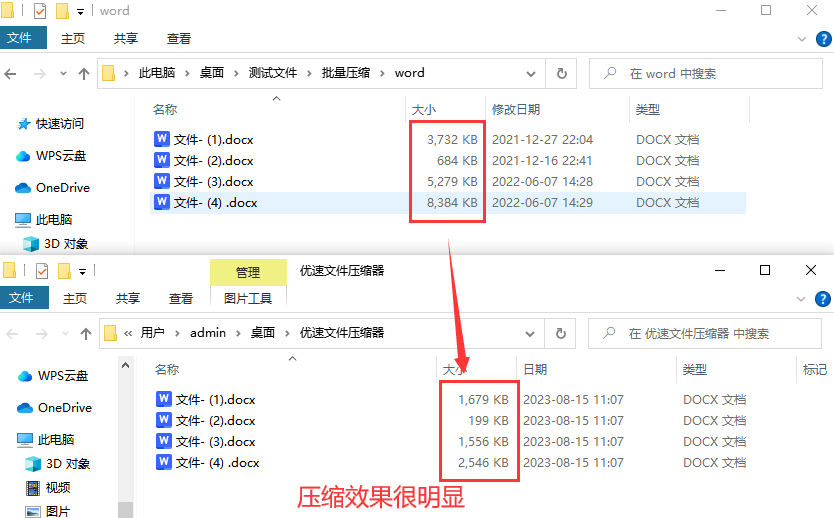Open 共享 tab in 优速文件压缩器 window
This screenshot has height=518, width=834.
[x=128, y=298]
